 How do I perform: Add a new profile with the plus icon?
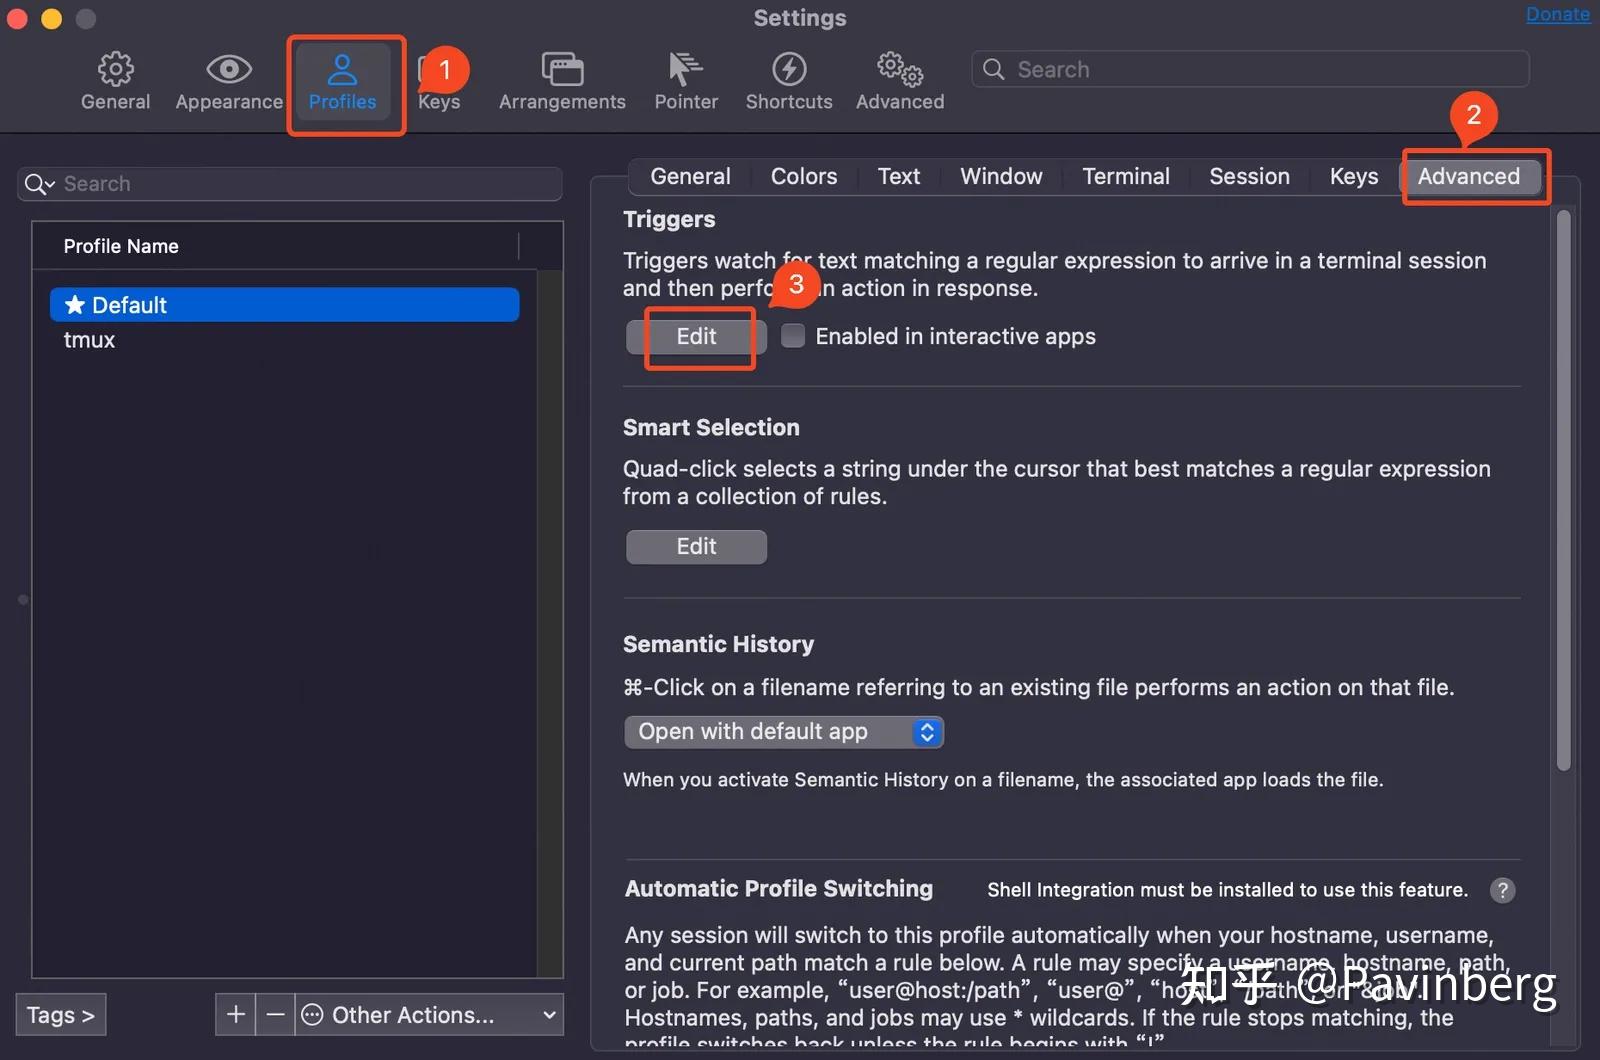click(x=234, y=1014)
